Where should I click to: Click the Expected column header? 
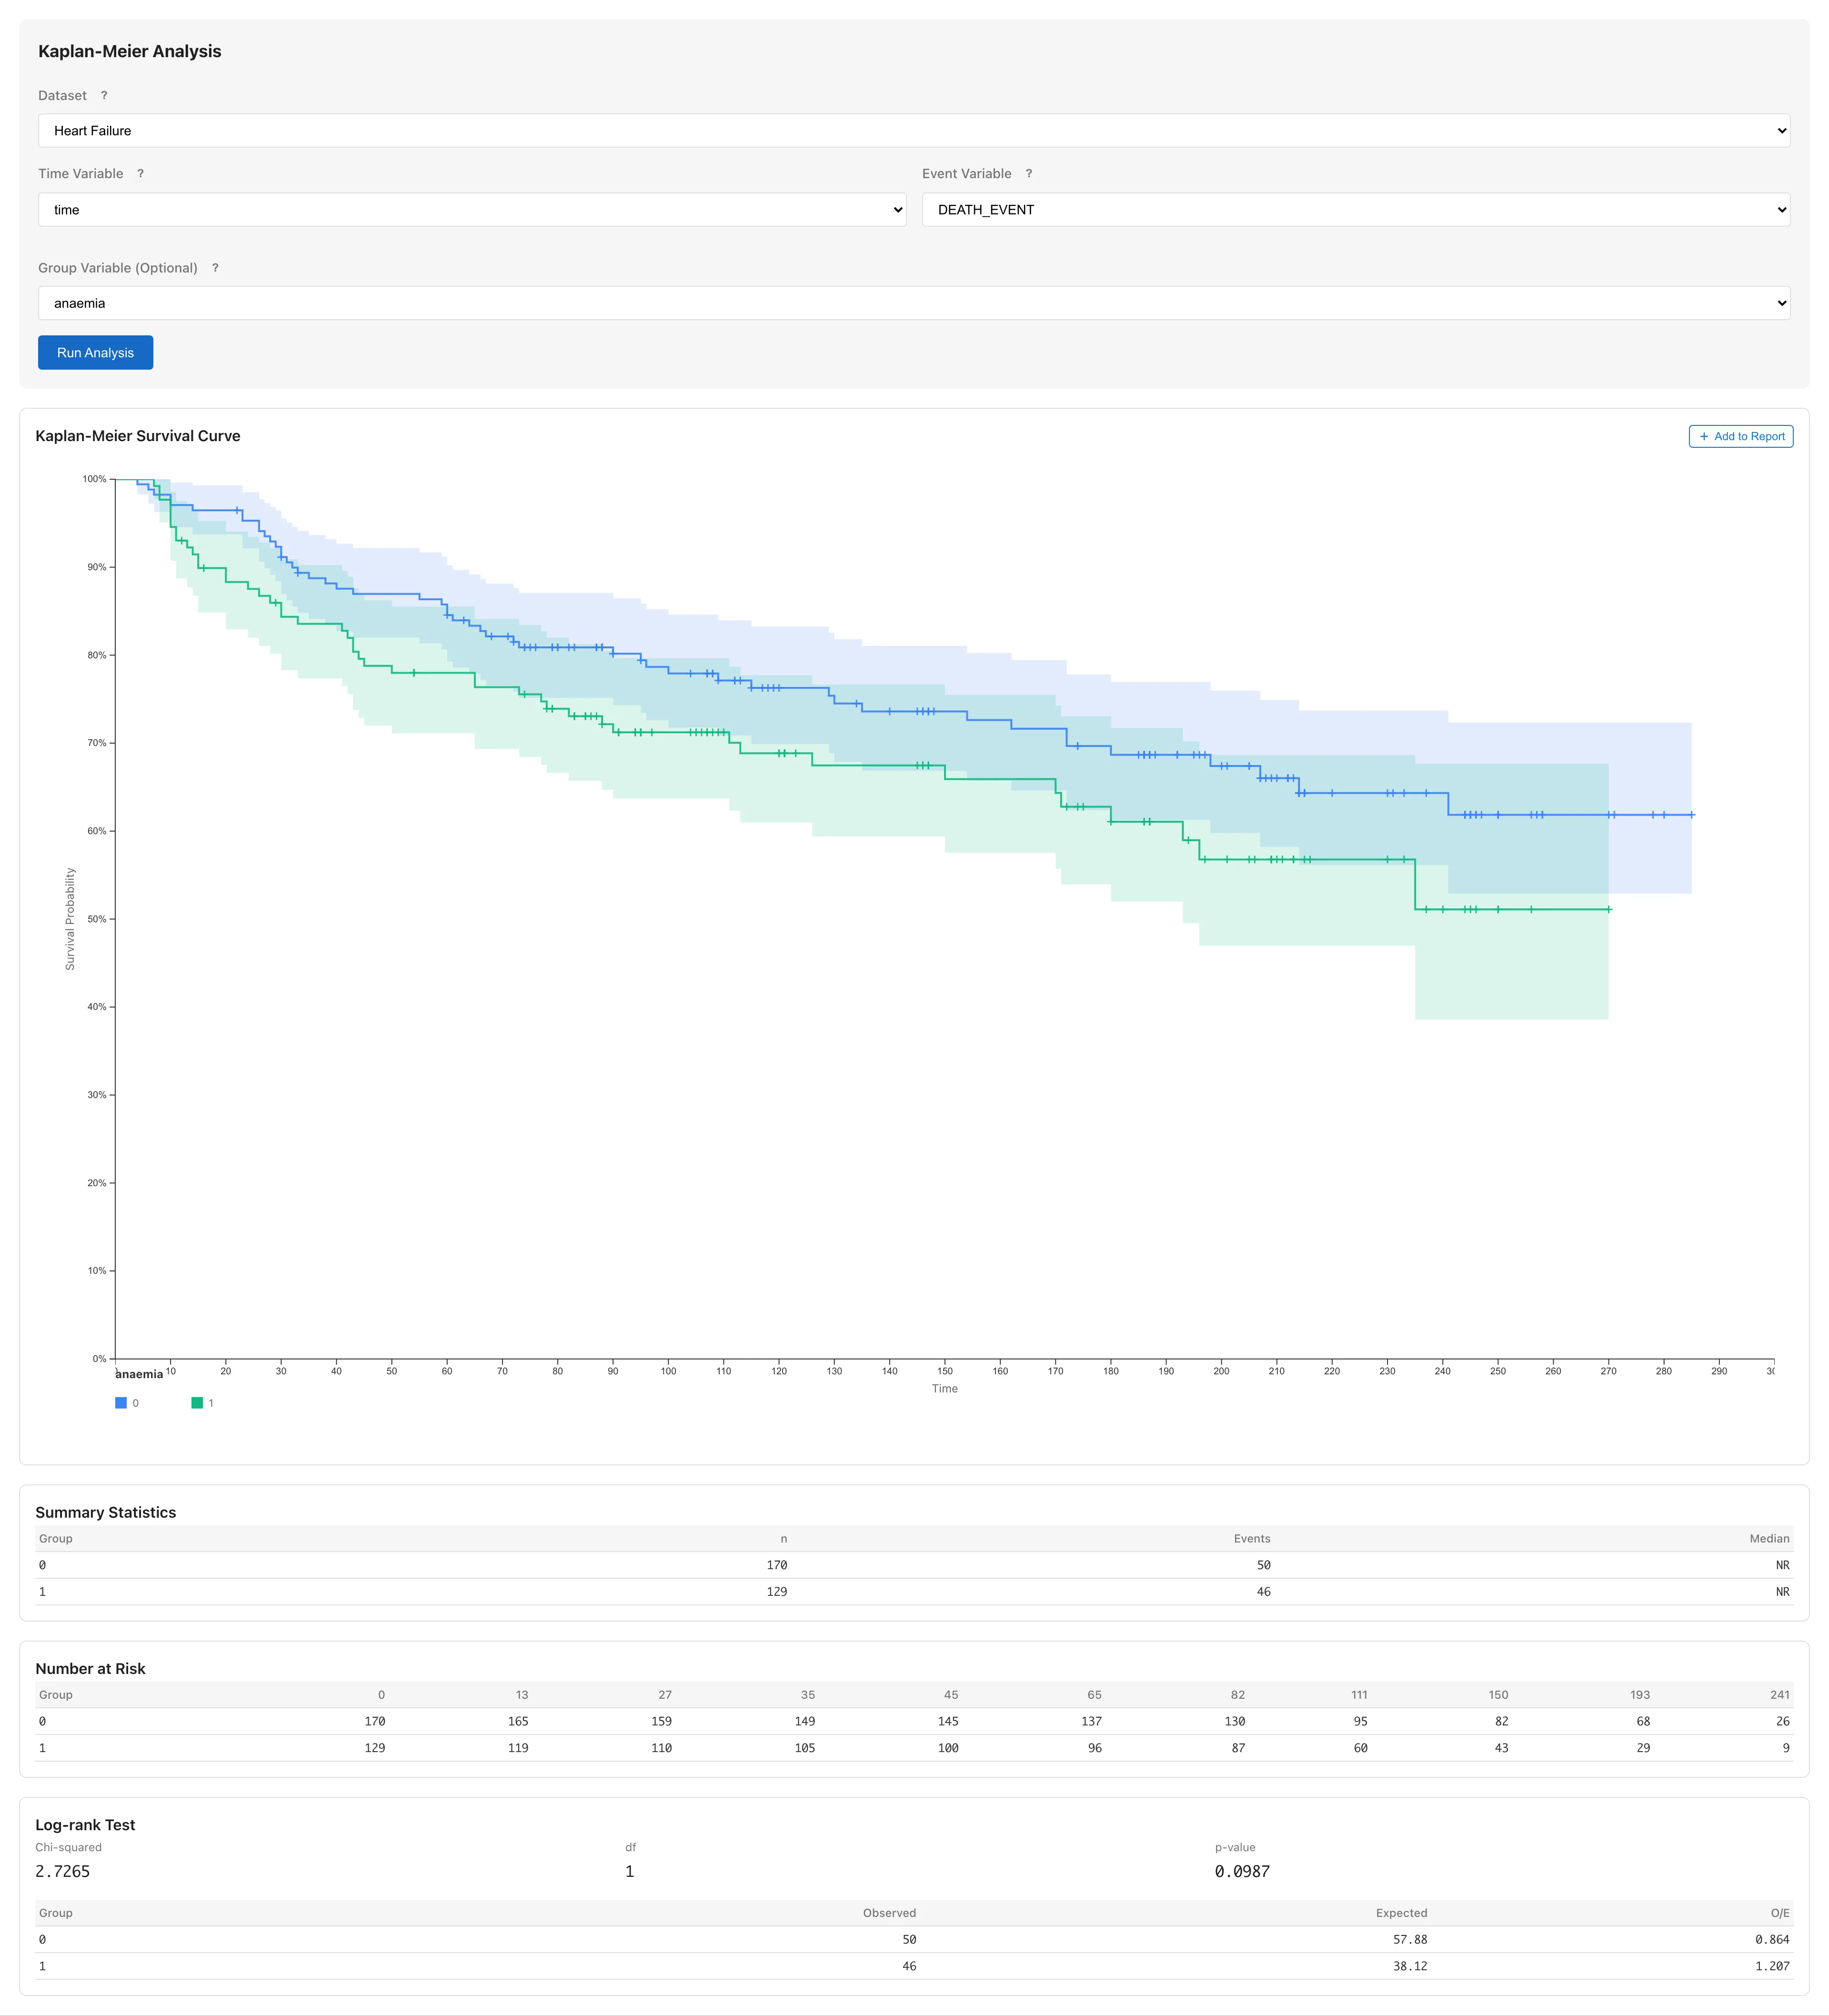1400,1913
